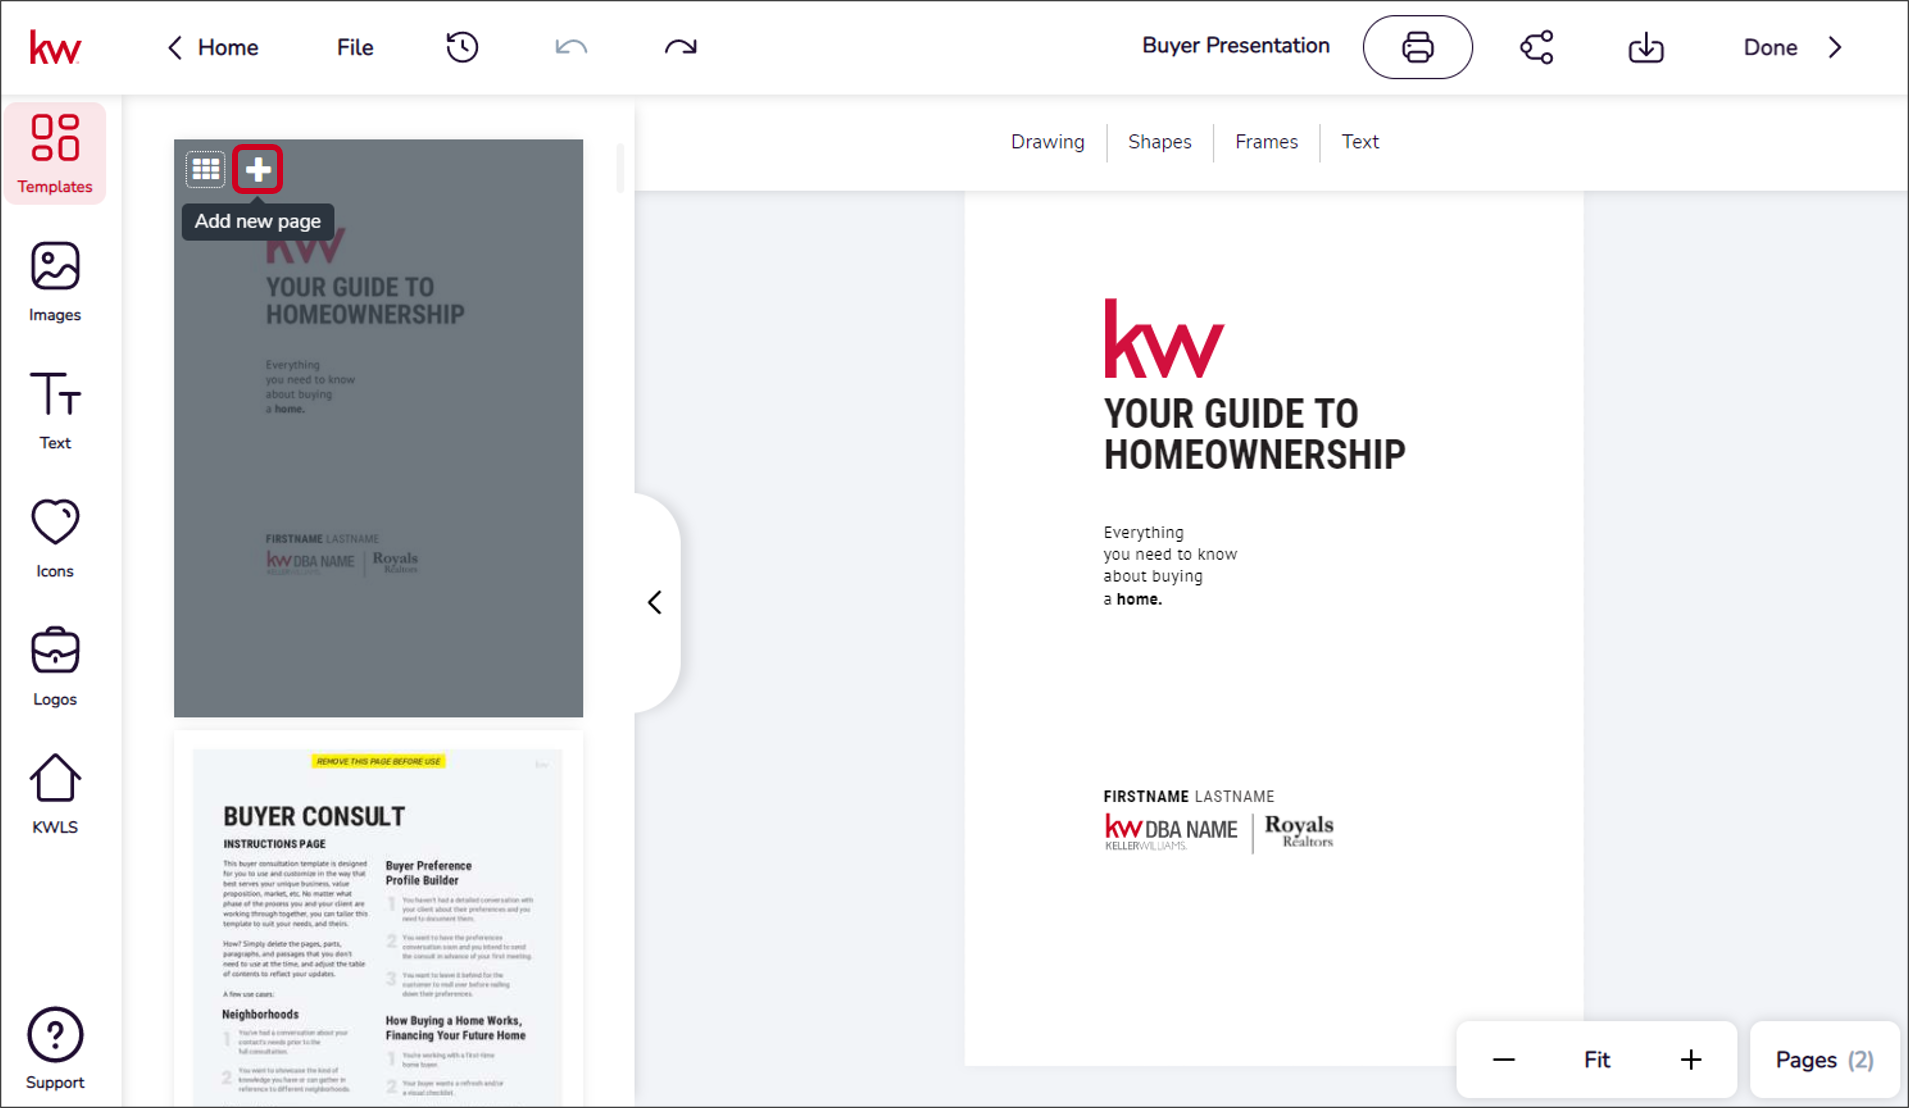This screenshot has width=1909, height=1108.
Task: Click the KW logo in the header
Action: click(x=55, y=47)
